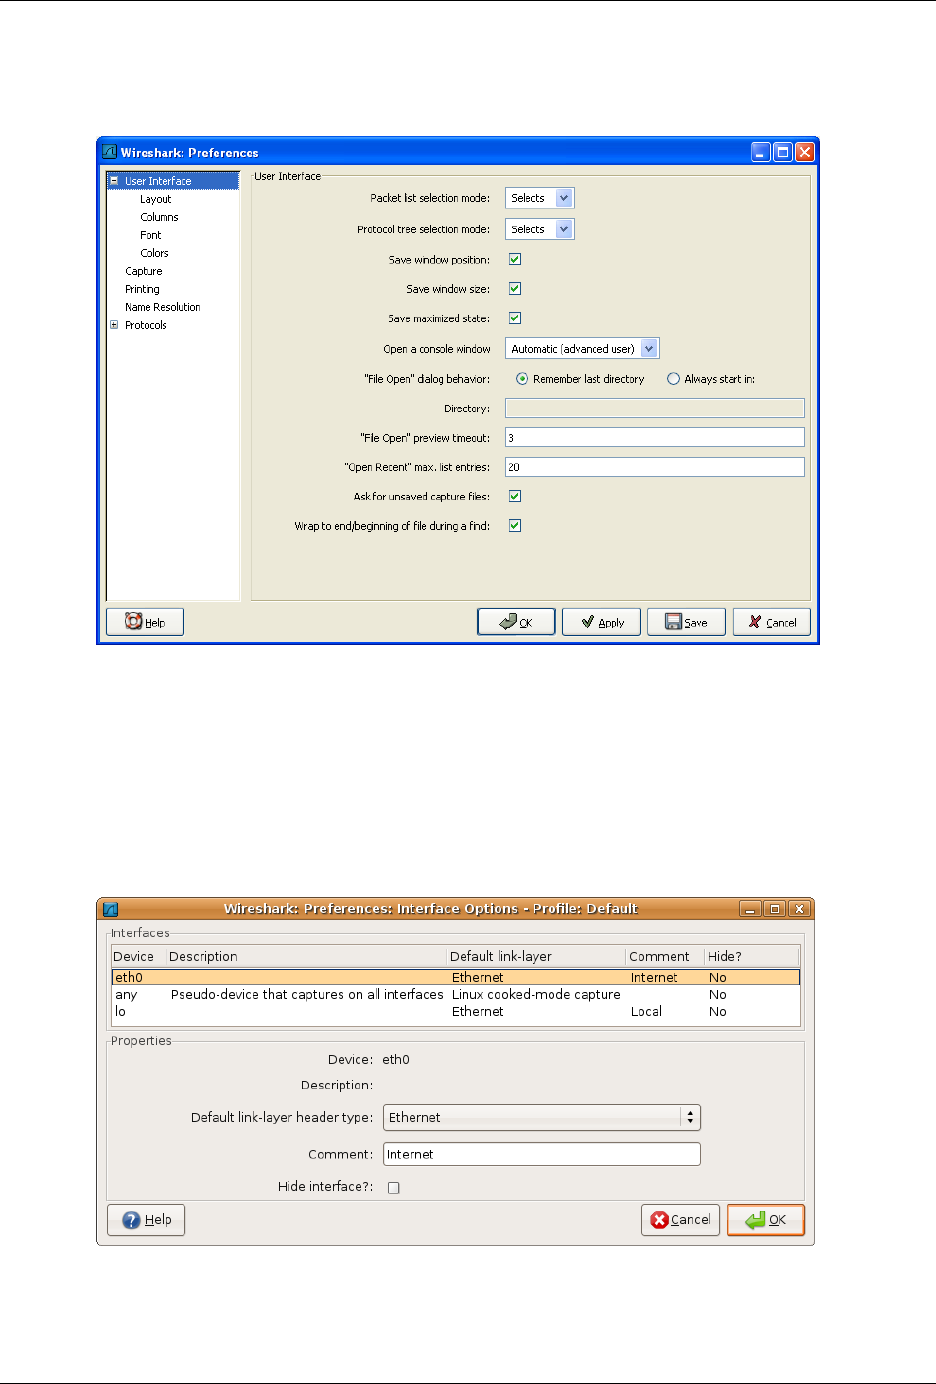This screenshot has width=936, height=1384.
Task: Open Protocol tree selection mode dropdown
Action: [540, 229]
